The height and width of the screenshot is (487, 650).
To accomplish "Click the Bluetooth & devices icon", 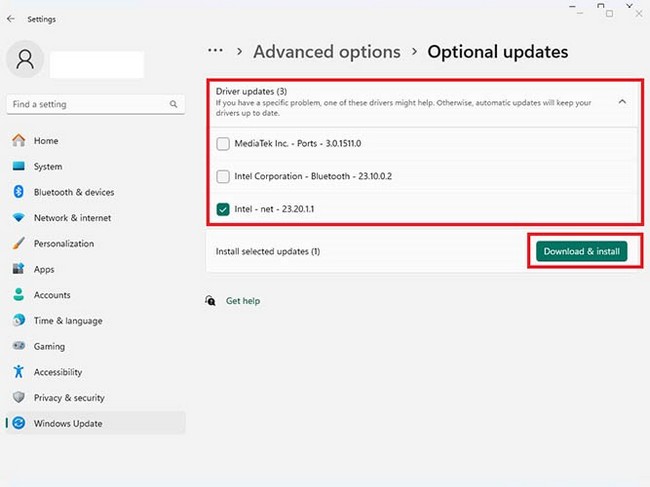I will click(x=19, y=191).
